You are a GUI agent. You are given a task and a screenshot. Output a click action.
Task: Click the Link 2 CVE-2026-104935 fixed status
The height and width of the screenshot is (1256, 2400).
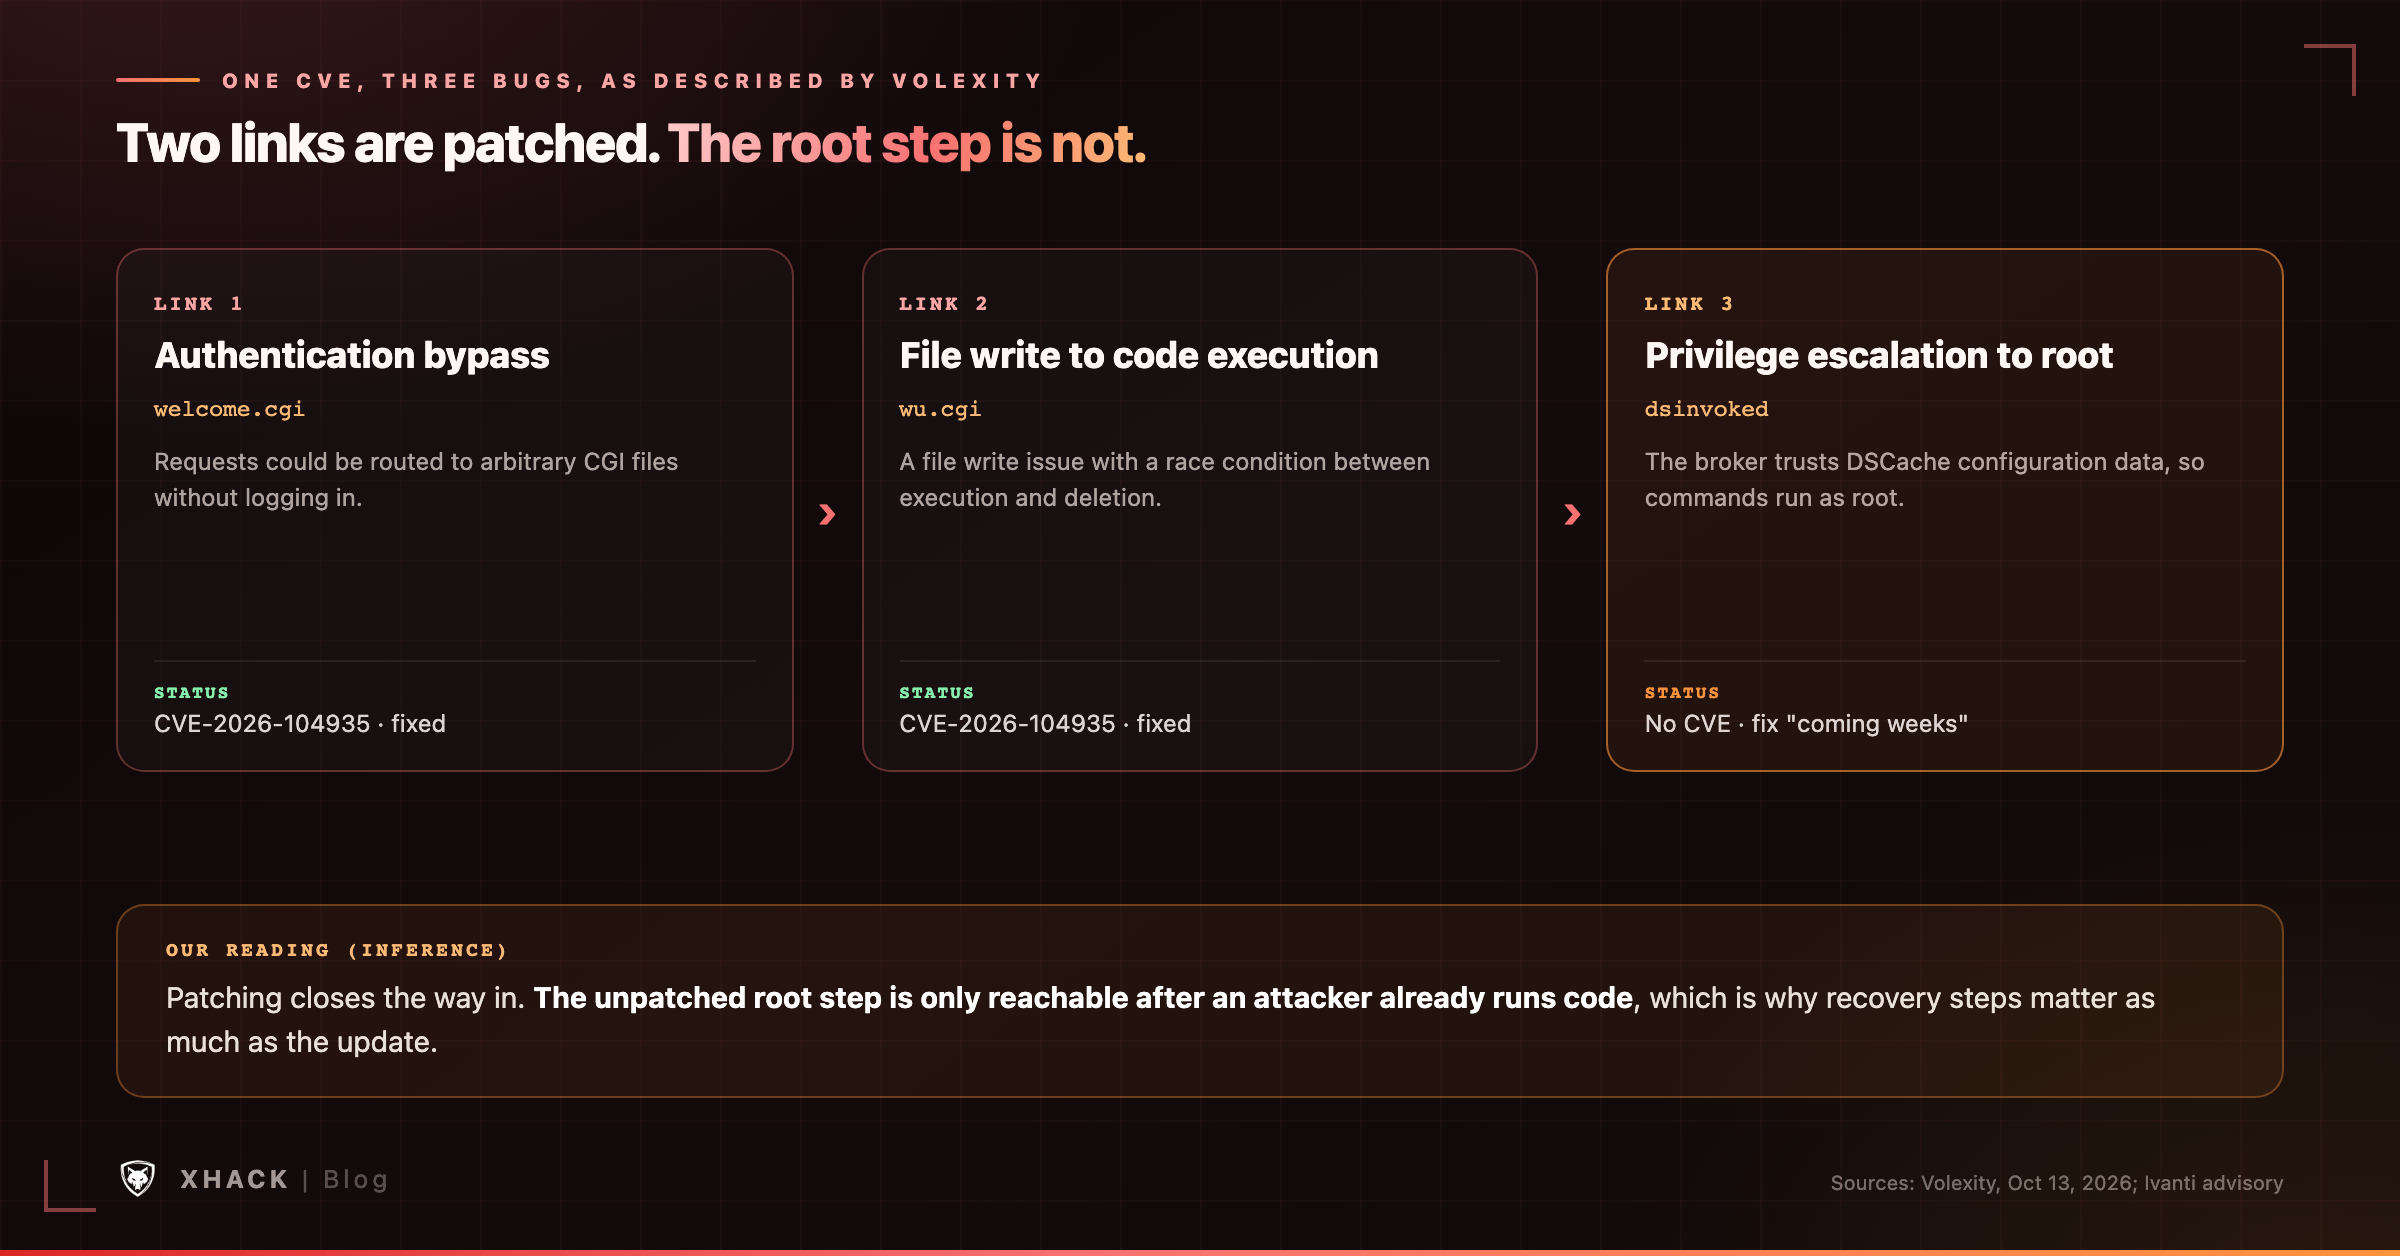[1045, 723]
